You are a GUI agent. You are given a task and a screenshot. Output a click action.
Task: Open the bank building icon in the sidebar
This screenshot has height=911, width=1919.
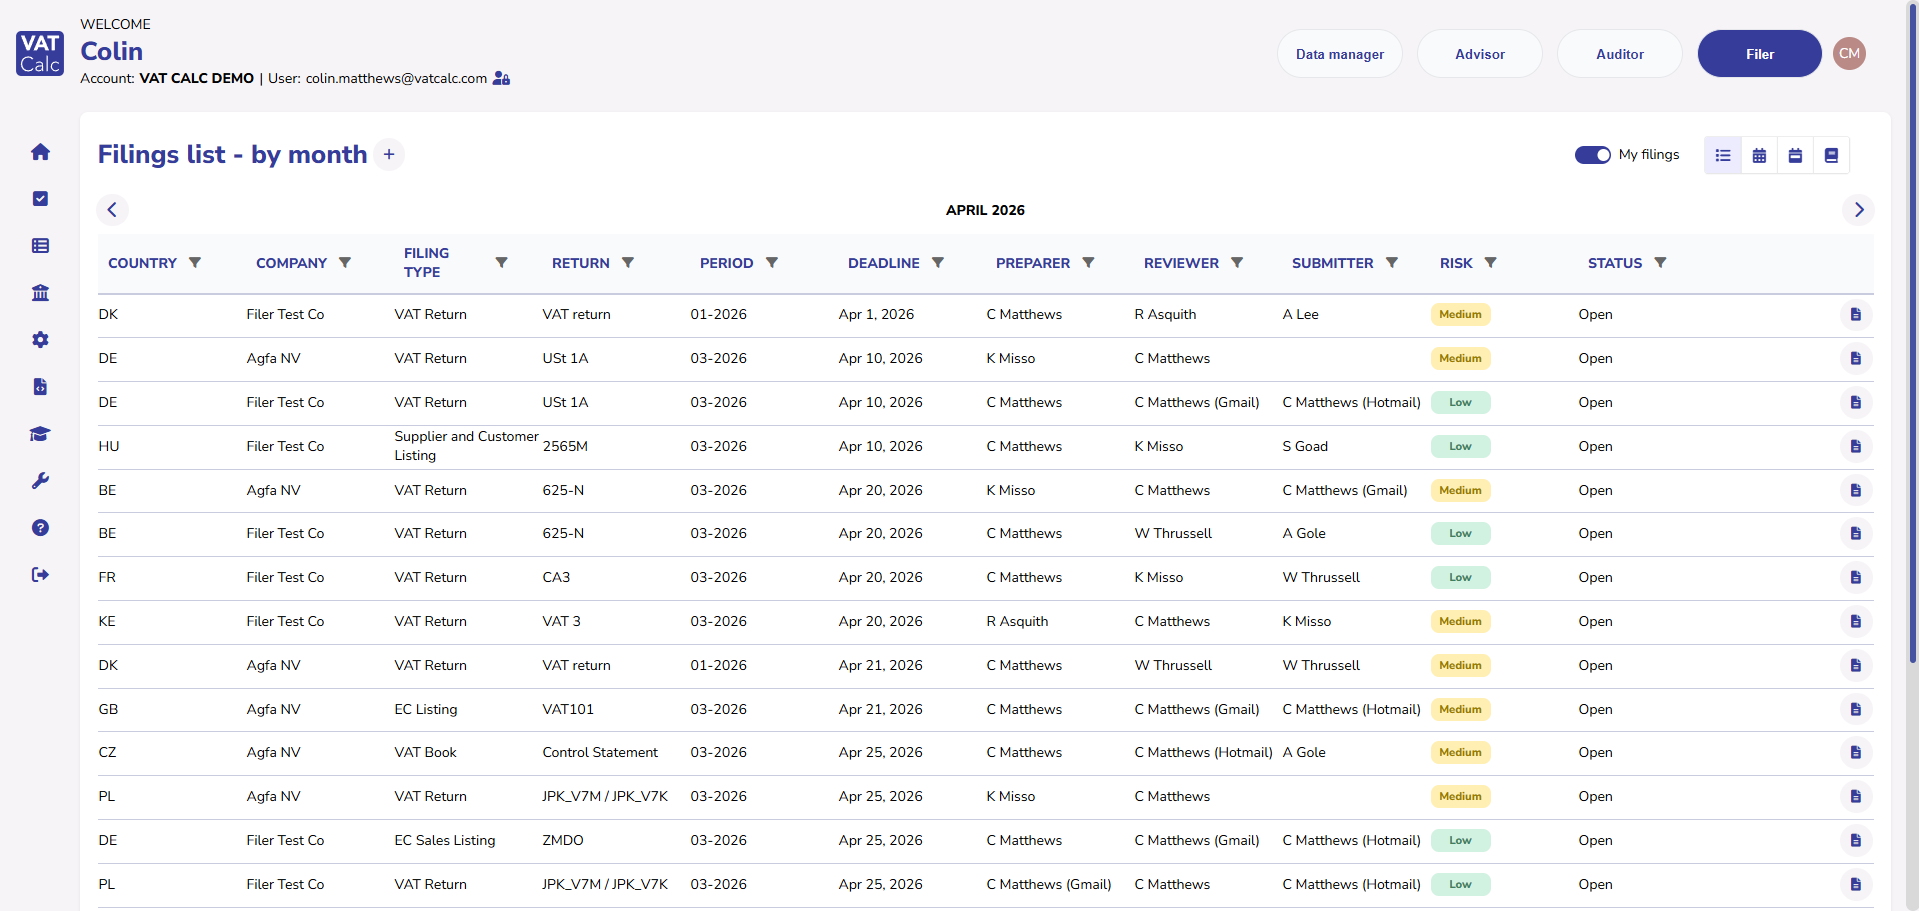pyautogui.click(x=40, y=293)
